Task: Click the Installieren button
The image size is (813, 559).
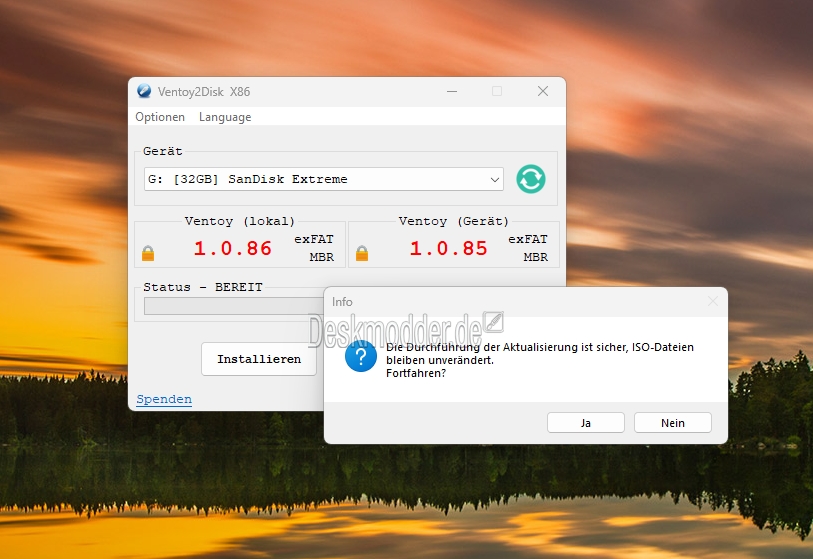Action: tap(259, 359)
